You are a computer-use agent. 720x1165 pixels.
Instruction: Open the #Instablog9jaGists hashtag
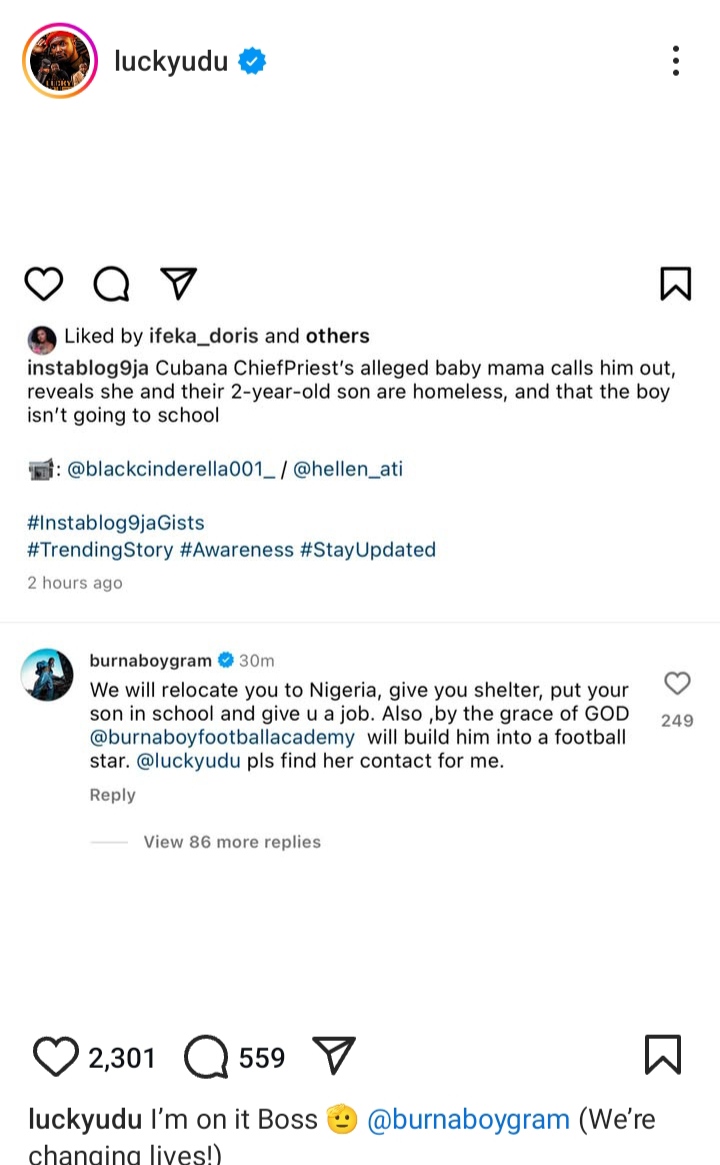coord(117,522)
